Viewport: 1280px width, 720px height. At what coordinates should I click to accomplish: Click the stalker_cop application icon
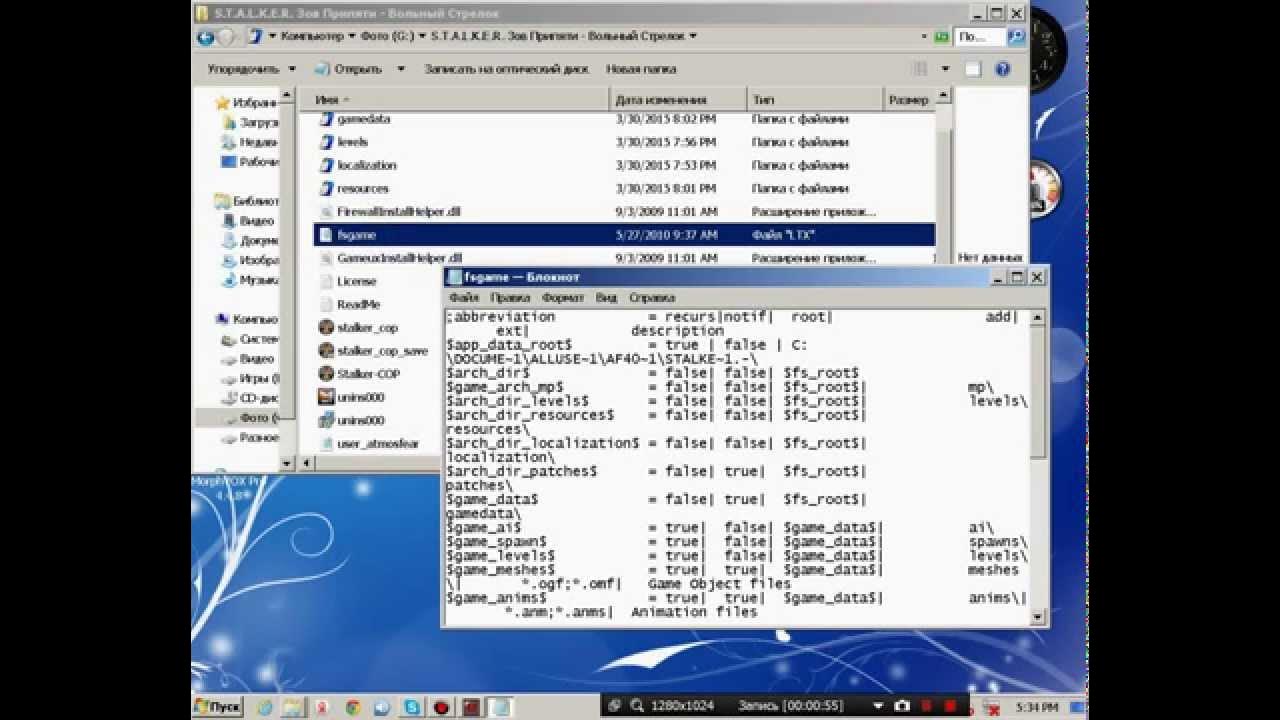326,327
